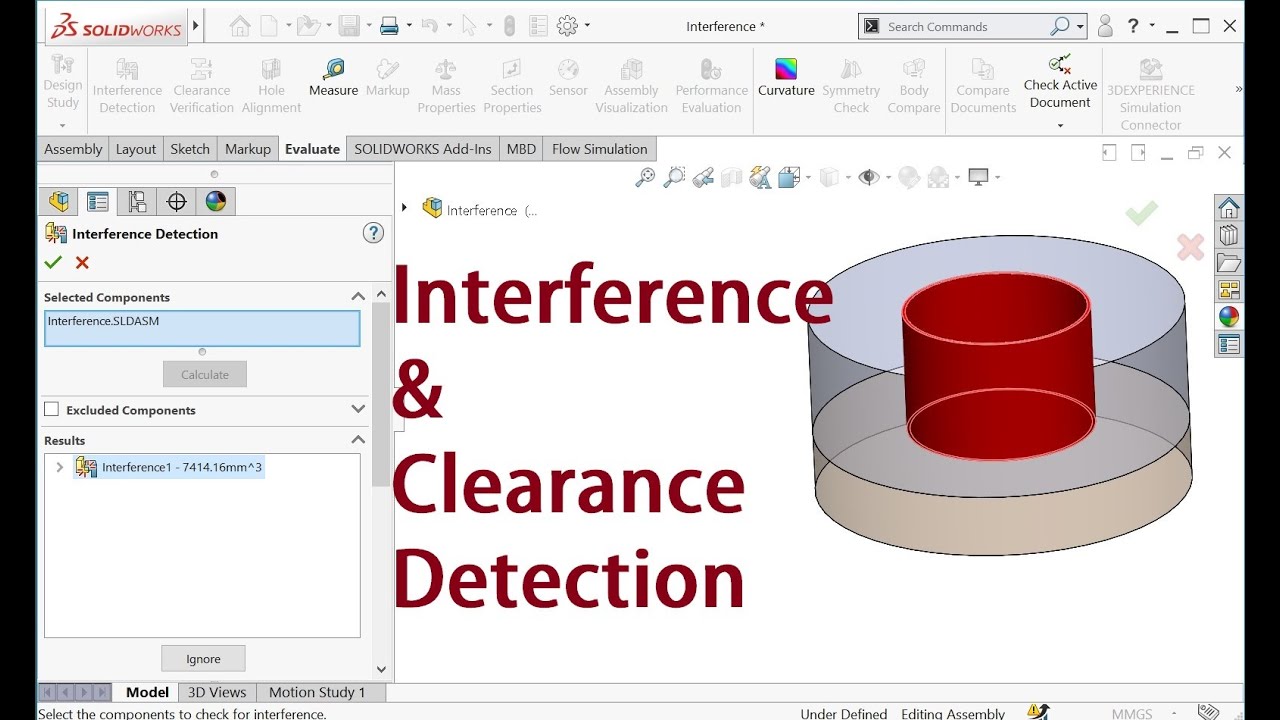Open the Flow Simulation tab
This screenshot has height=720, width=1280.
pyautogui.click(x=600, y=149)
